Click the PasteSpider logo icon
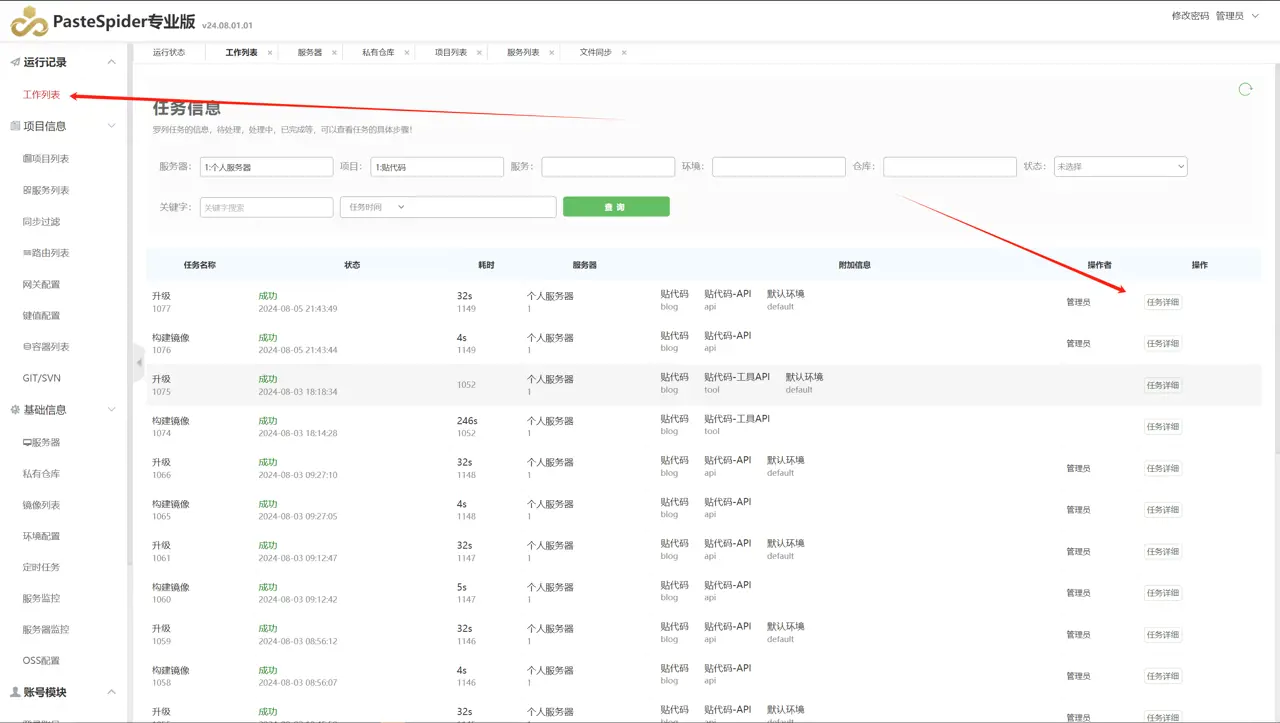This screenshot has width=1280, height=723. pos(30,21)
